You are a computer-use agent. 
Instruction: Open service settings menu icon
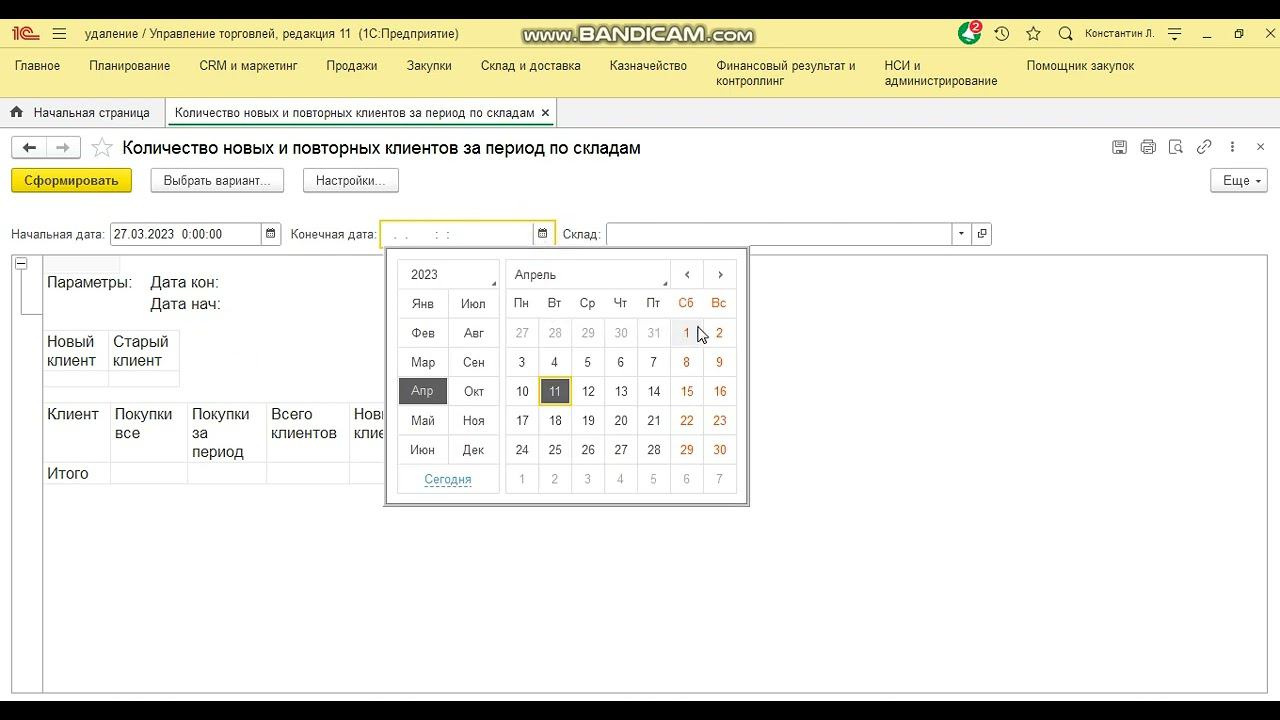[1175, 33]
